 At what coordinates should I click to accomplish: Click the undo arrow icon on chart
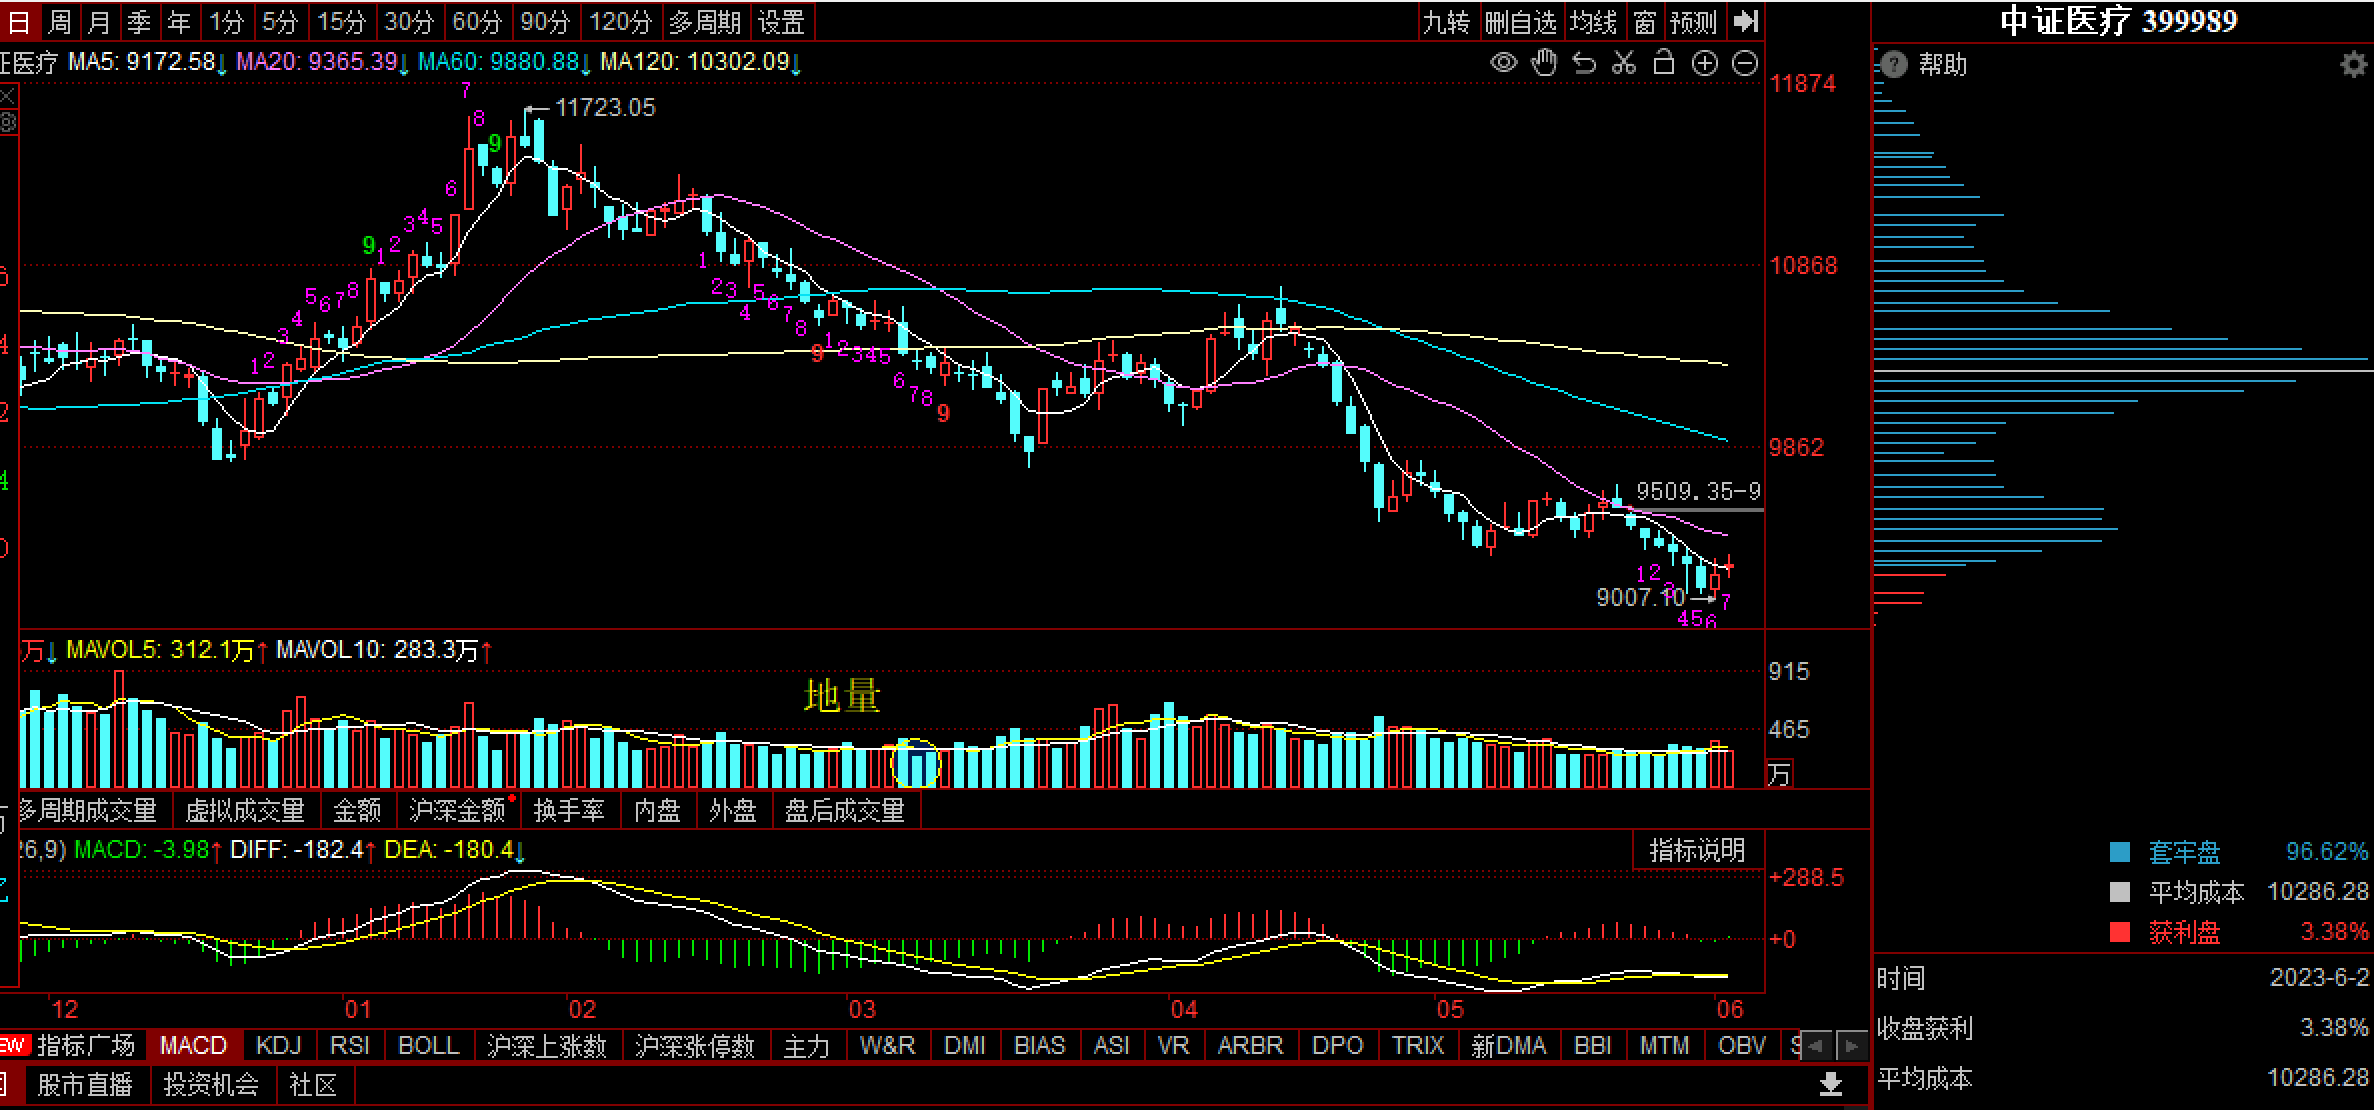(1584, 64)
